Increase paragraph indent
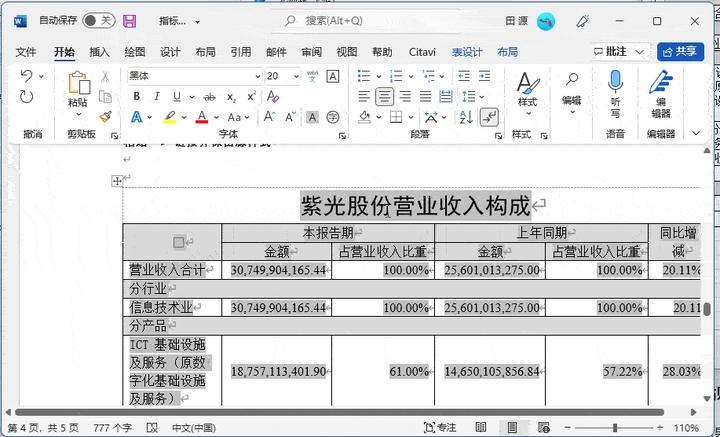This screenshot has height=437, width=720. coord(484,76)
